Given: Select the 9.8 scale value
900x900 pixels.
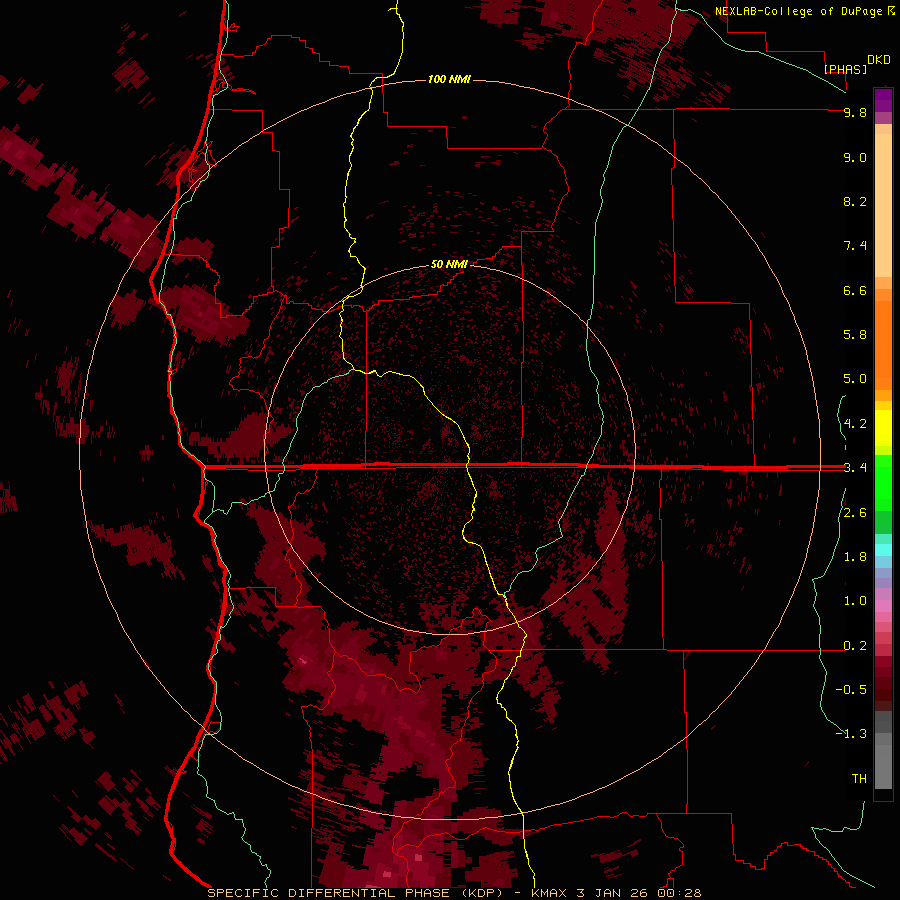Looking at the screenshot, I should 855,112.
